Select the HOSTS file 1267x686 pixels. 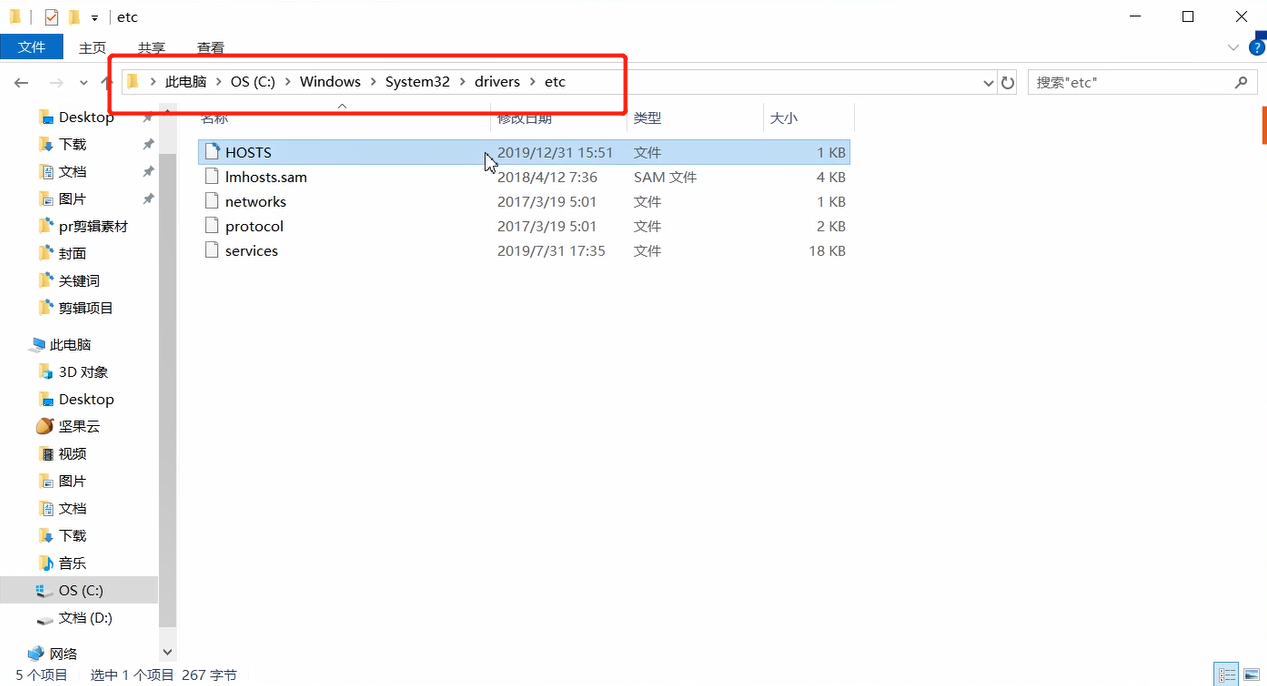tap(524, 152)
